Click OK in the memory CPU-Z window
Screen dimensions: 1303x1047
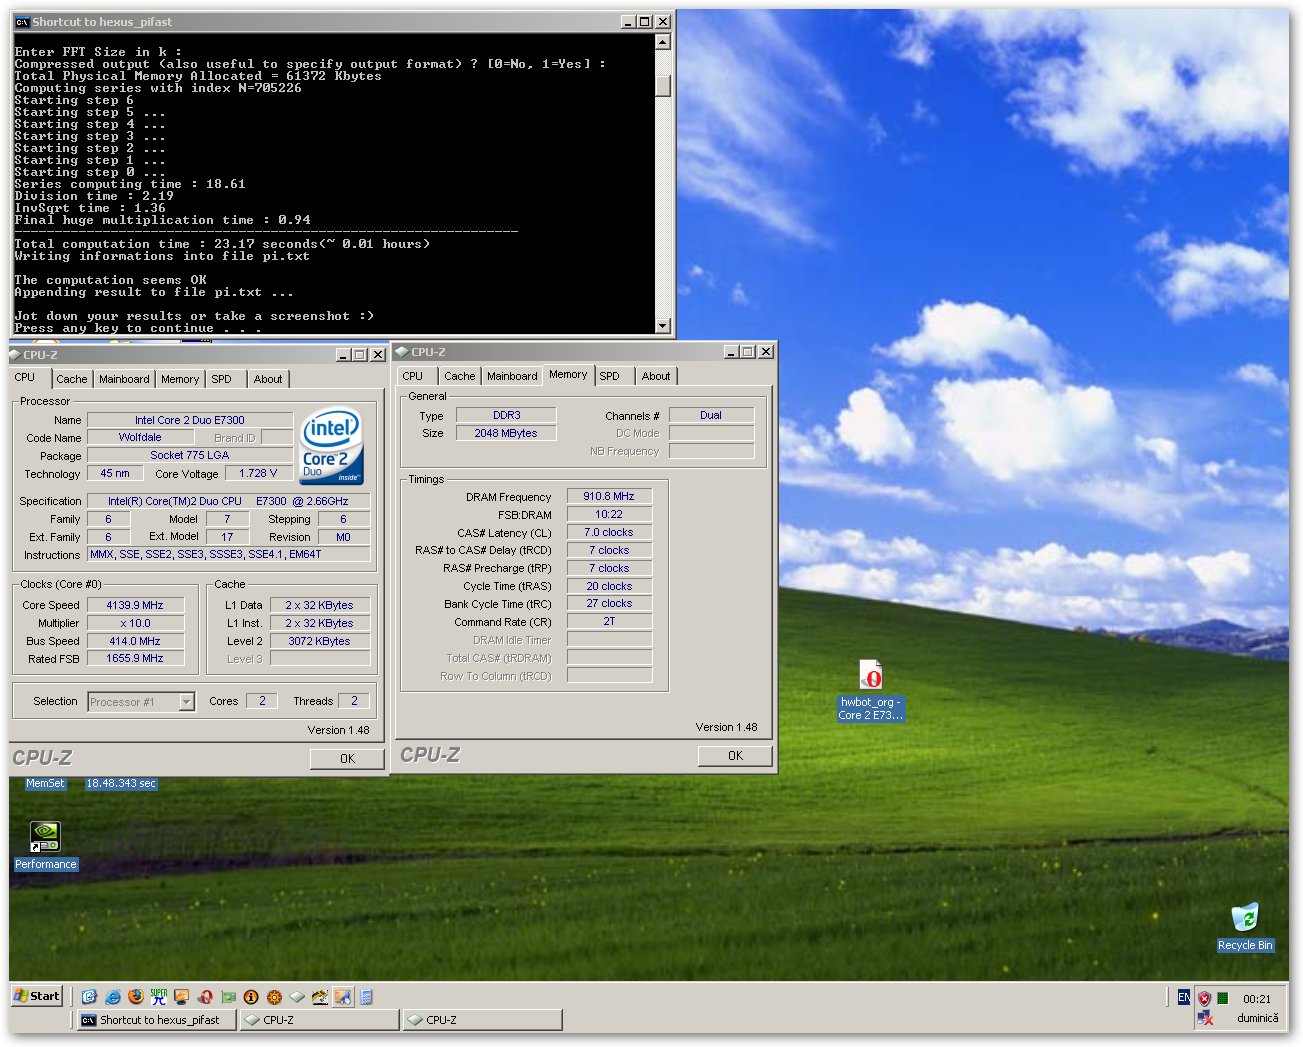pos(735,756)
